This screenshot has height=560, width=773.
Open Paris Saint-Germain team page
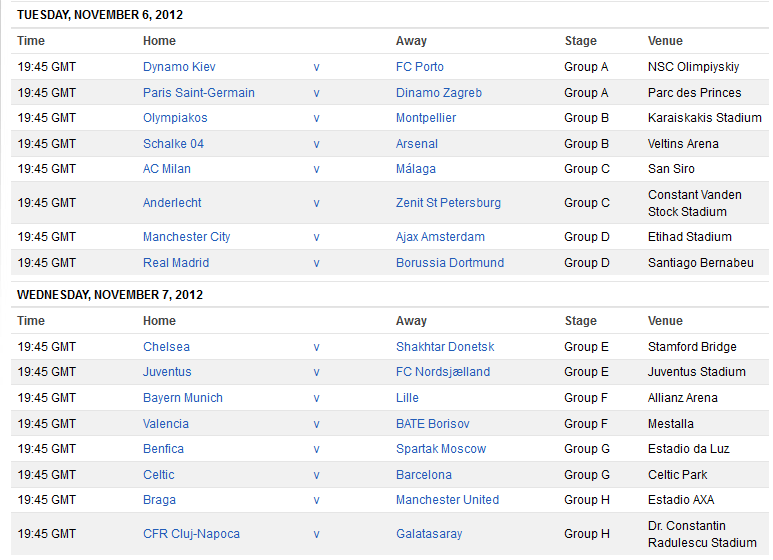(x=198, y=93)
